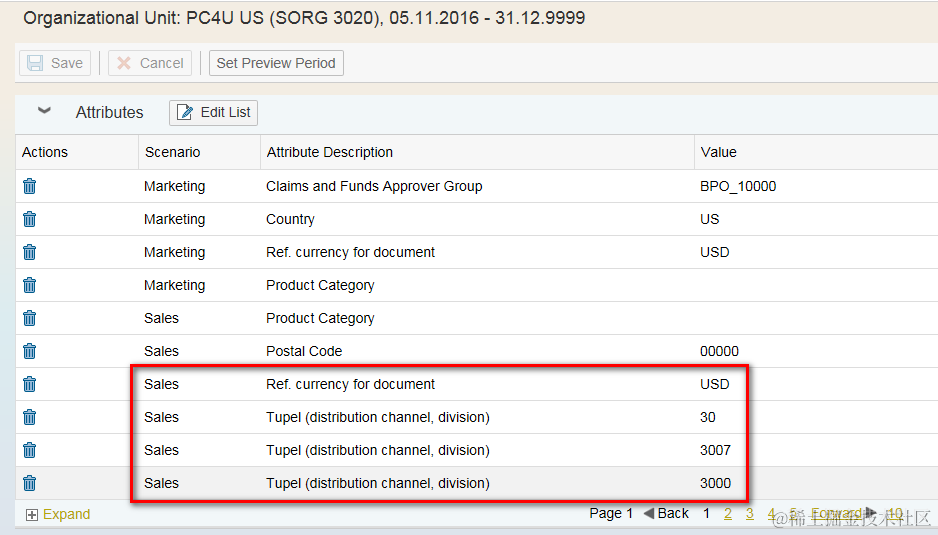Collapse the Attributes section
This screenshot has height=535, width=938.
pos(44,112)
